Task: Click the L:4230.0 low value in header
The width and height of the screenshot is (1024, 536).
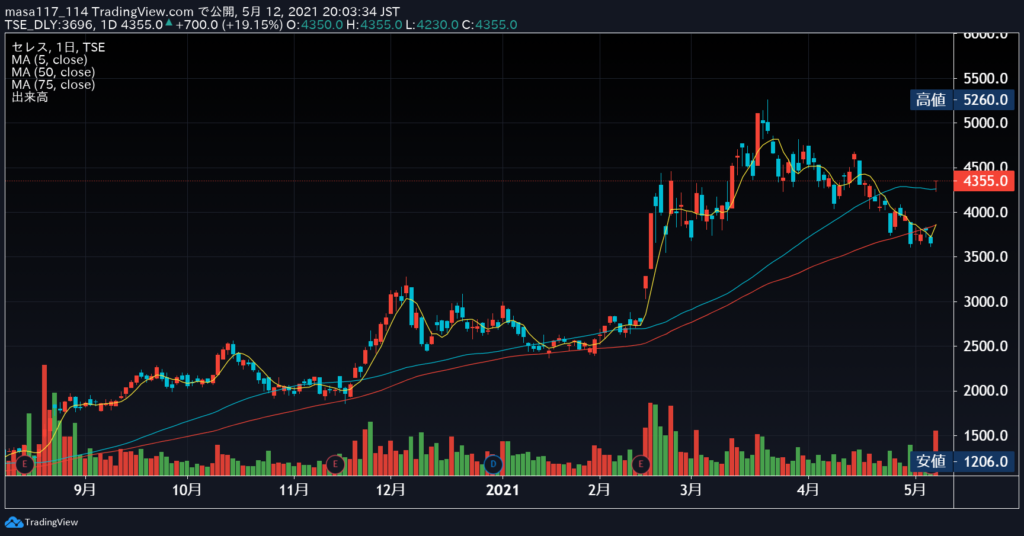Action: coord(432,25)
